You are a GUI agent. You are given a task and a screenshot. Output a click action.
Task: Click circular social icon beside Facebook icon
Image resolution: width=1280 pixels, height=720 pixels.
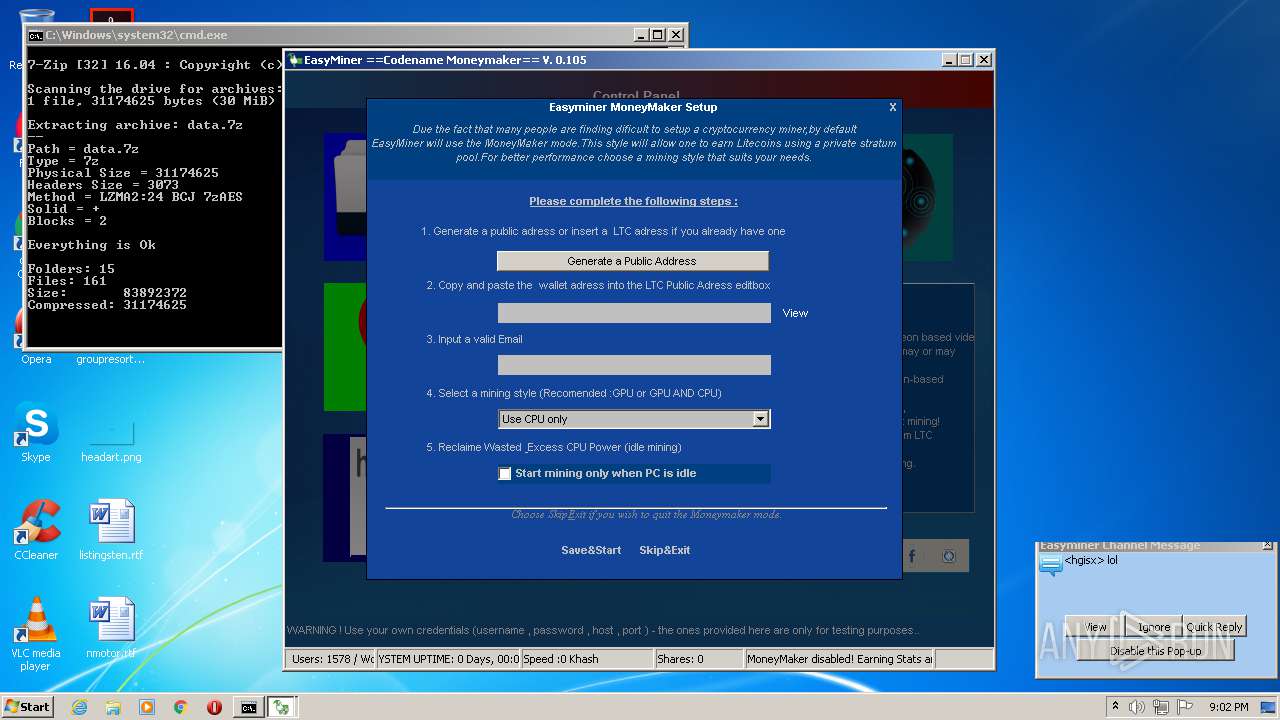point(950,556)
